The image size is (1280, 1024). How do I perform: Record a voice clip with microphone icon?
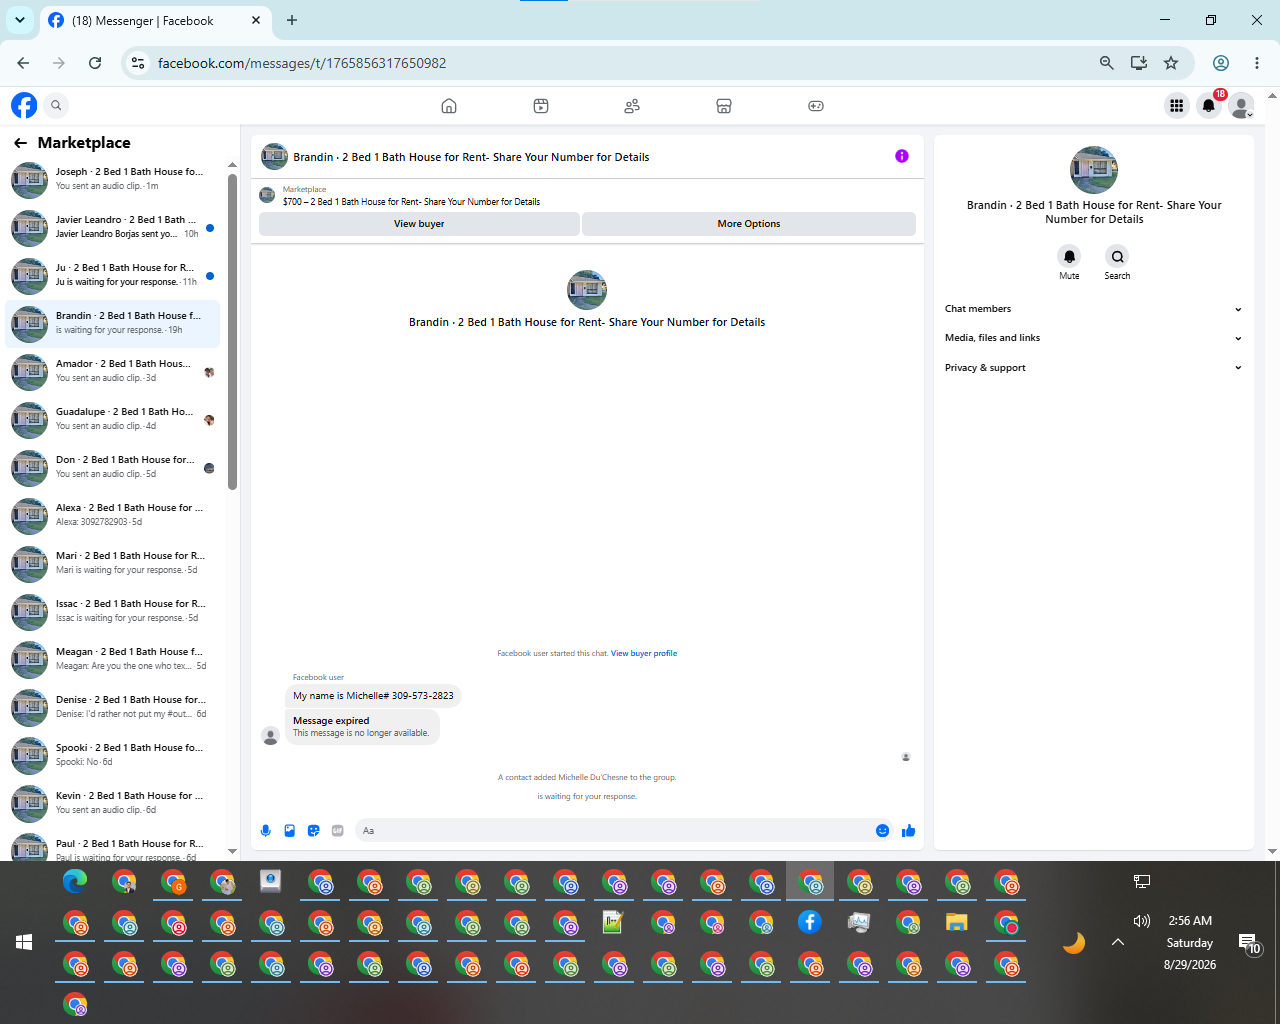(x=266, y=831)
